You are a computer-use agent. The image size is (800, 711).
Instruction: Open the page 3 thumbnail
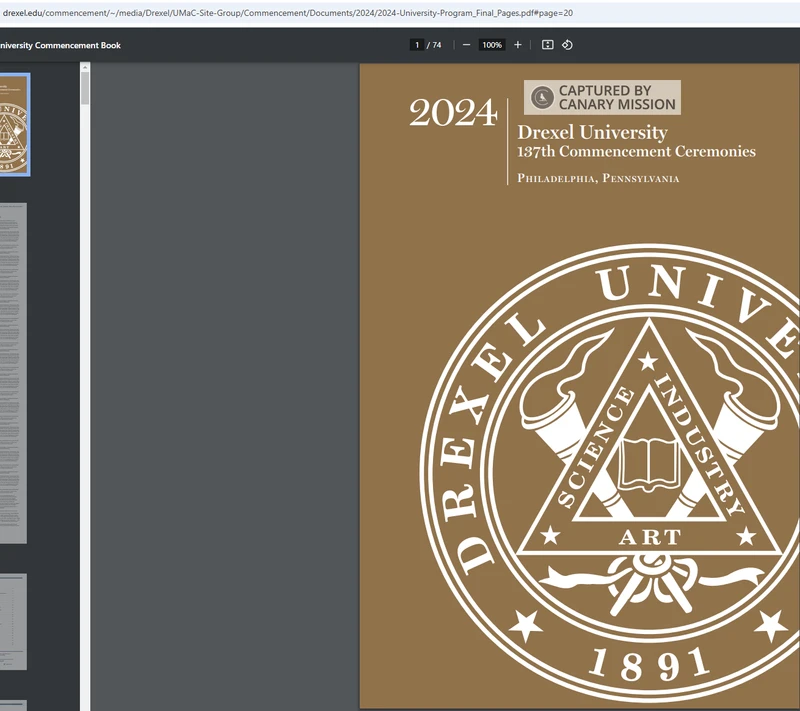click(13, 622)
